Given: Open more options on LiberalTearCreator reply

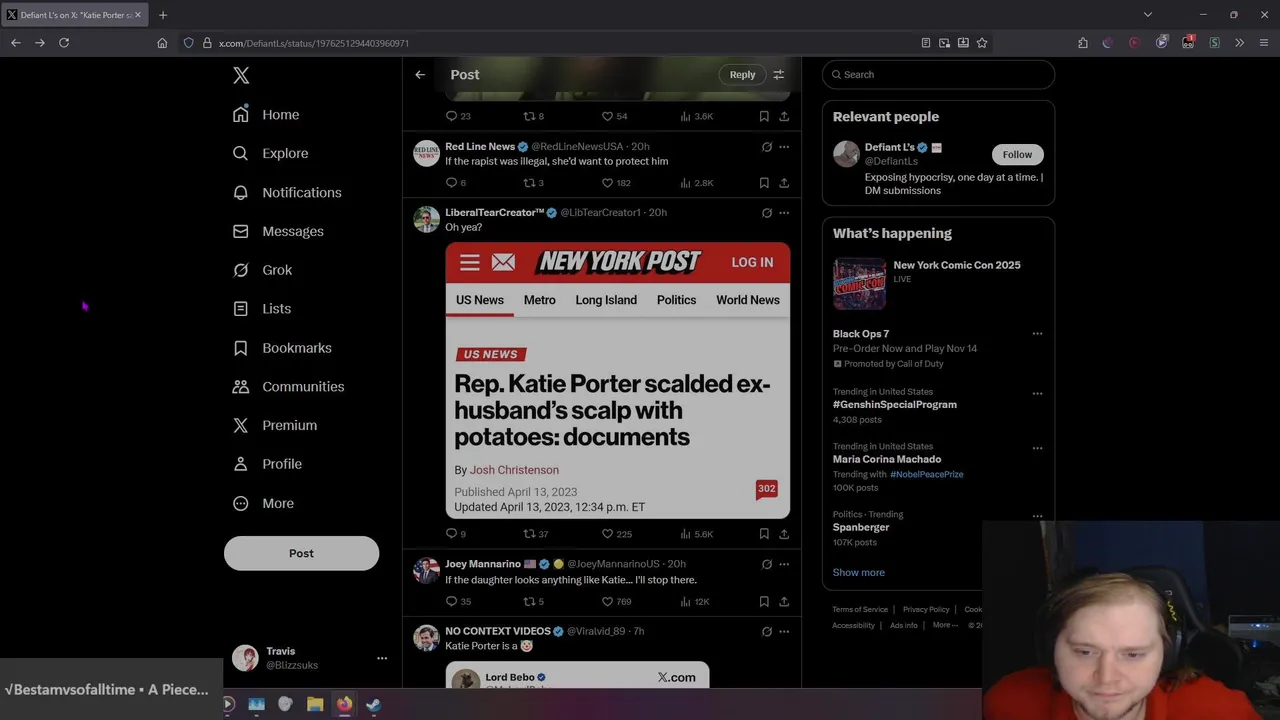Looking at the screenshot, I should click(x=784, y=213).
